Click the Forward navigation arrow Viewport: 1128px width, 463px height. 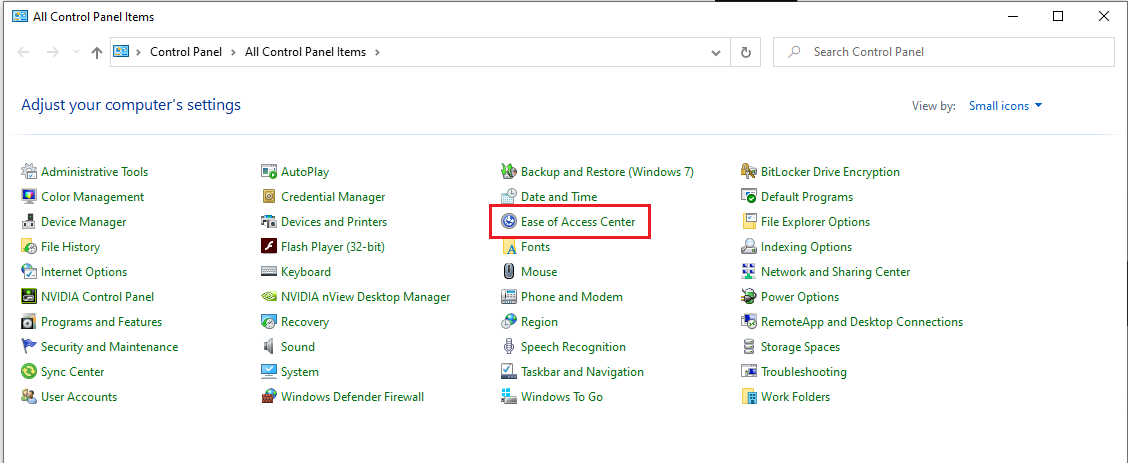pyautogui.click(x=52, y=52)
